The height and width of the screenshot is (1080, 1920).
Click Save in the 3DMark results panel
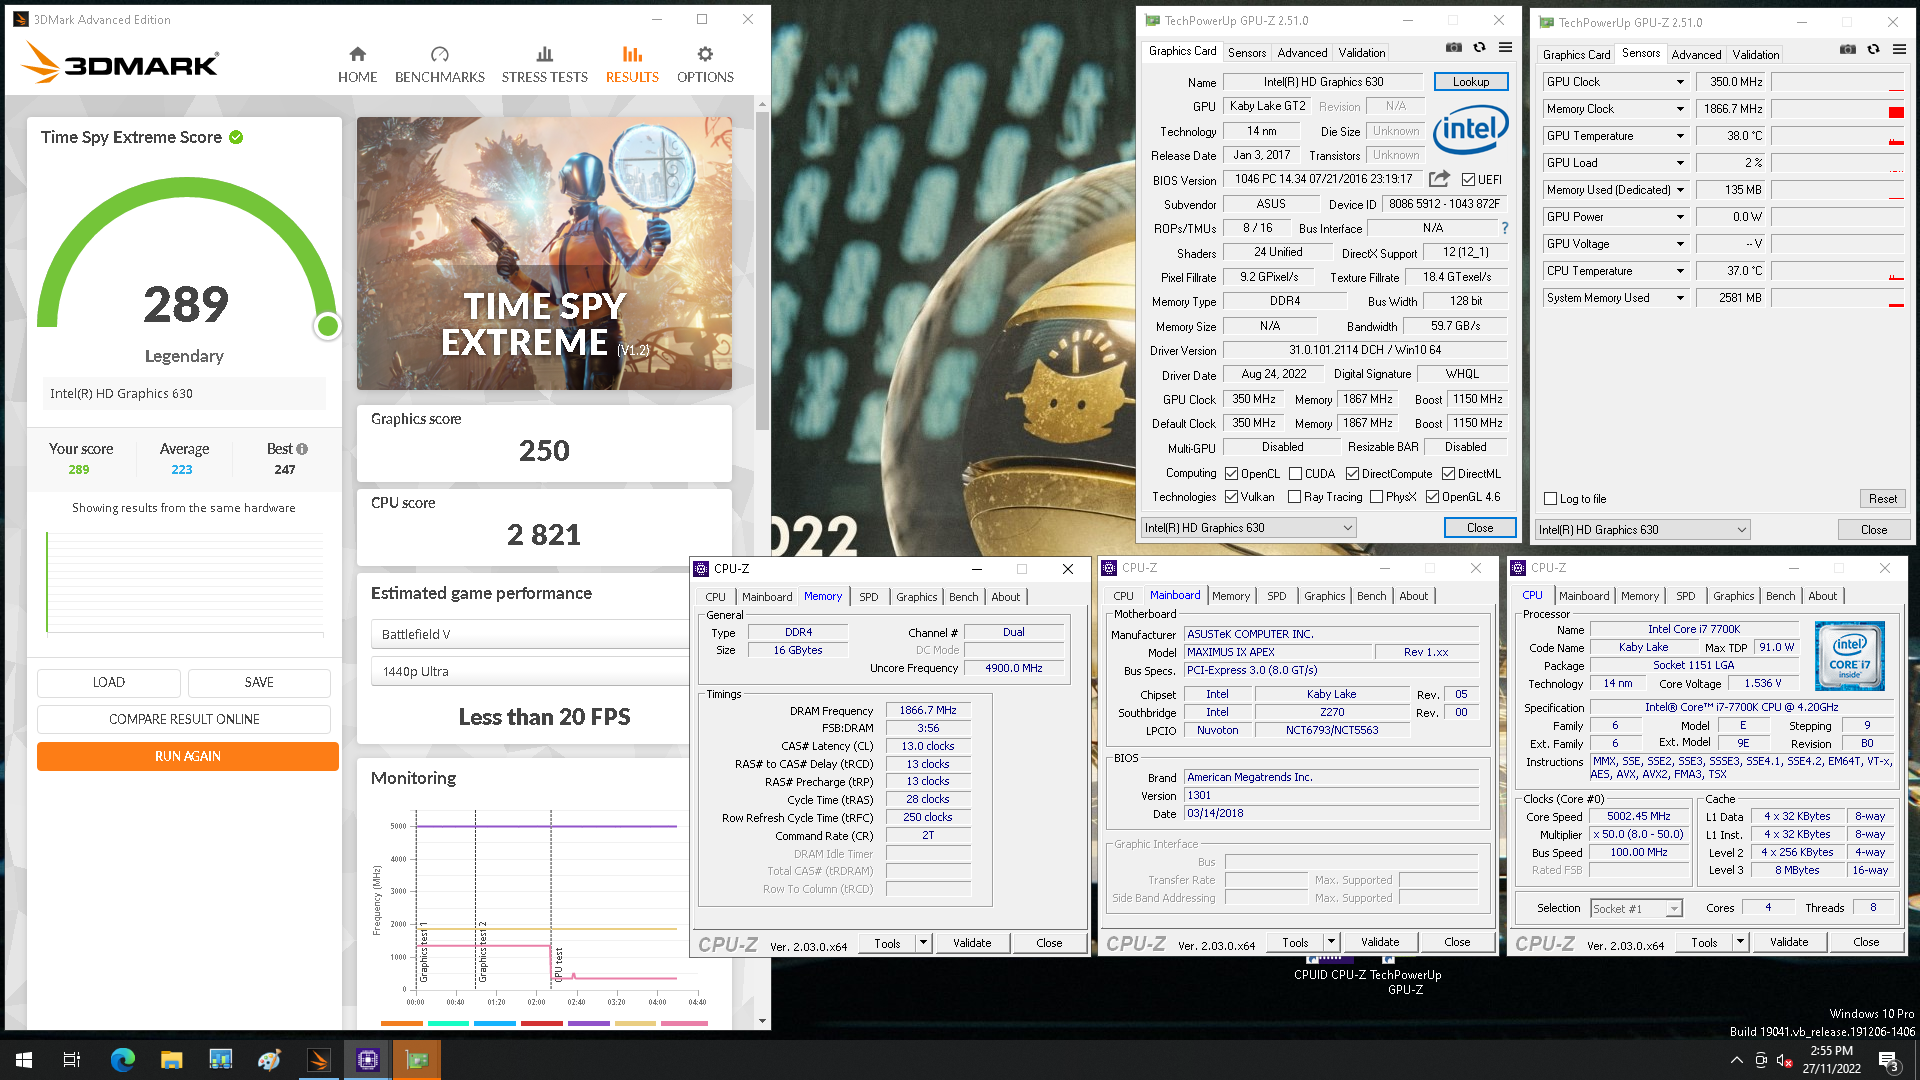[x=259, y=682]
